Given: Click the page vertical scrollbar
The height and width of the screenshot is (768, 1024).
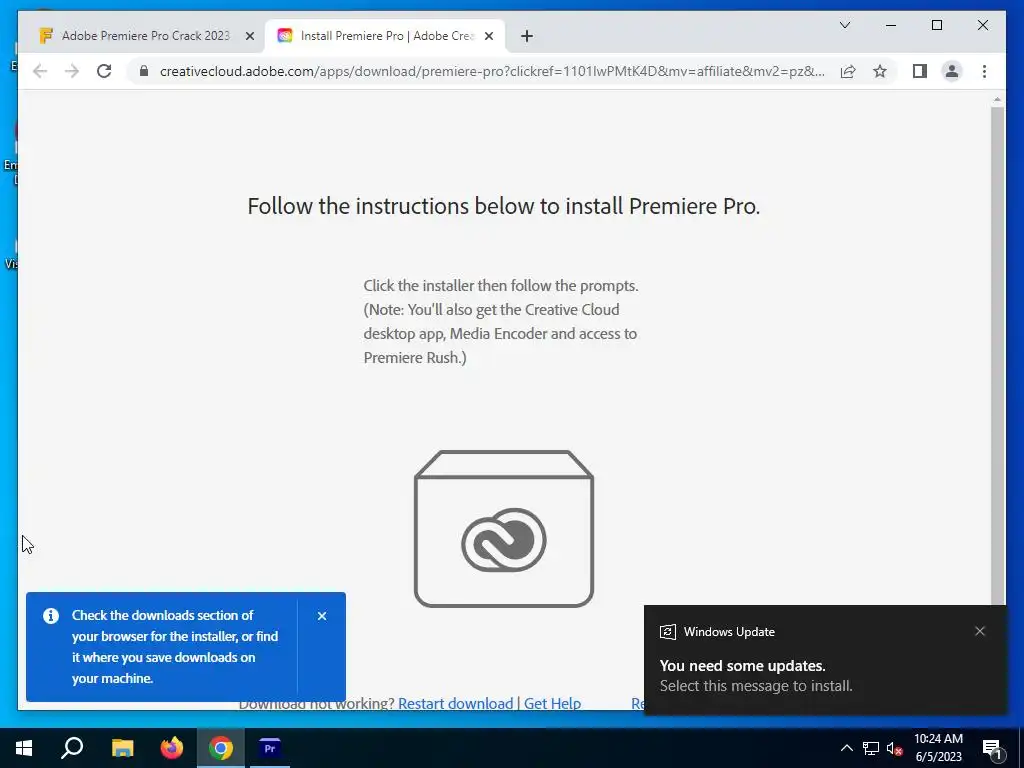Looking at the screenshot, I should [997, 356].
